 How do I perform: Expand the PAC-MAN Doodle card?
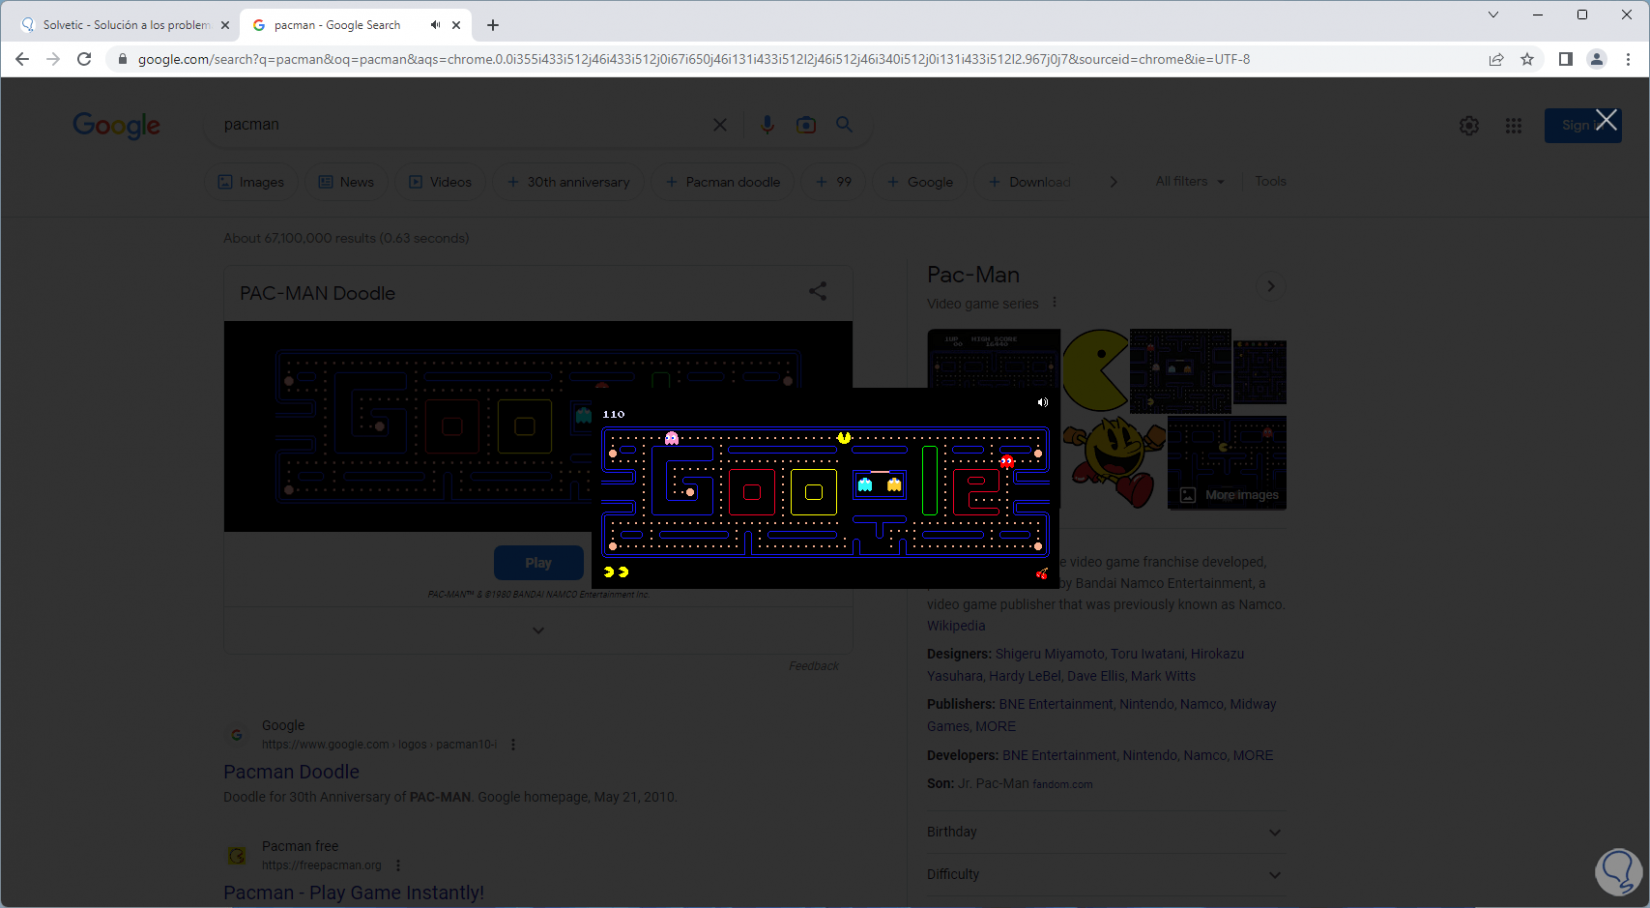point(538,630)
